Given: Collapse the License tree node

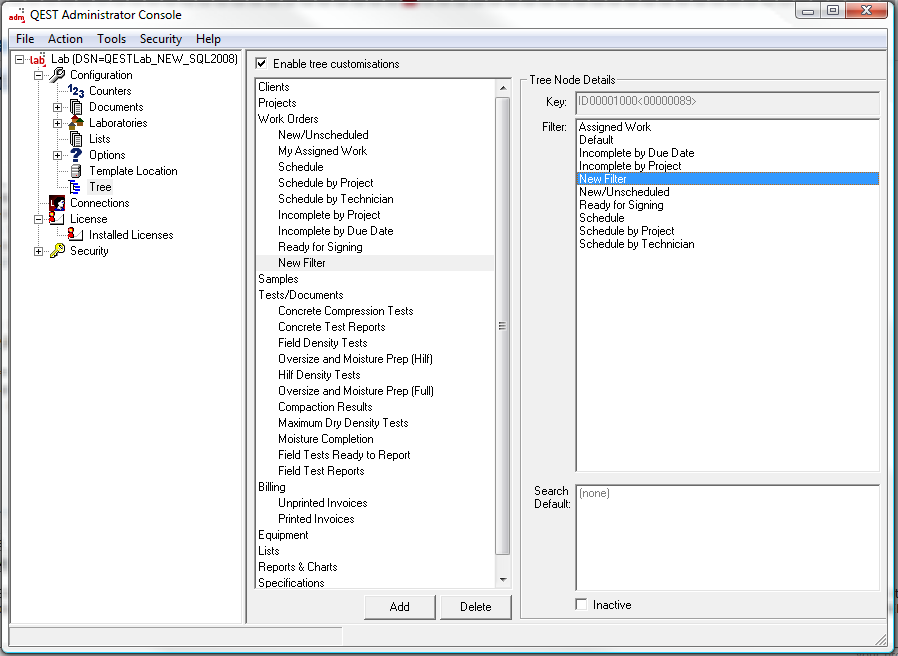Looking at the screenshot, I should pyautogui.click(x=39, y=219).
